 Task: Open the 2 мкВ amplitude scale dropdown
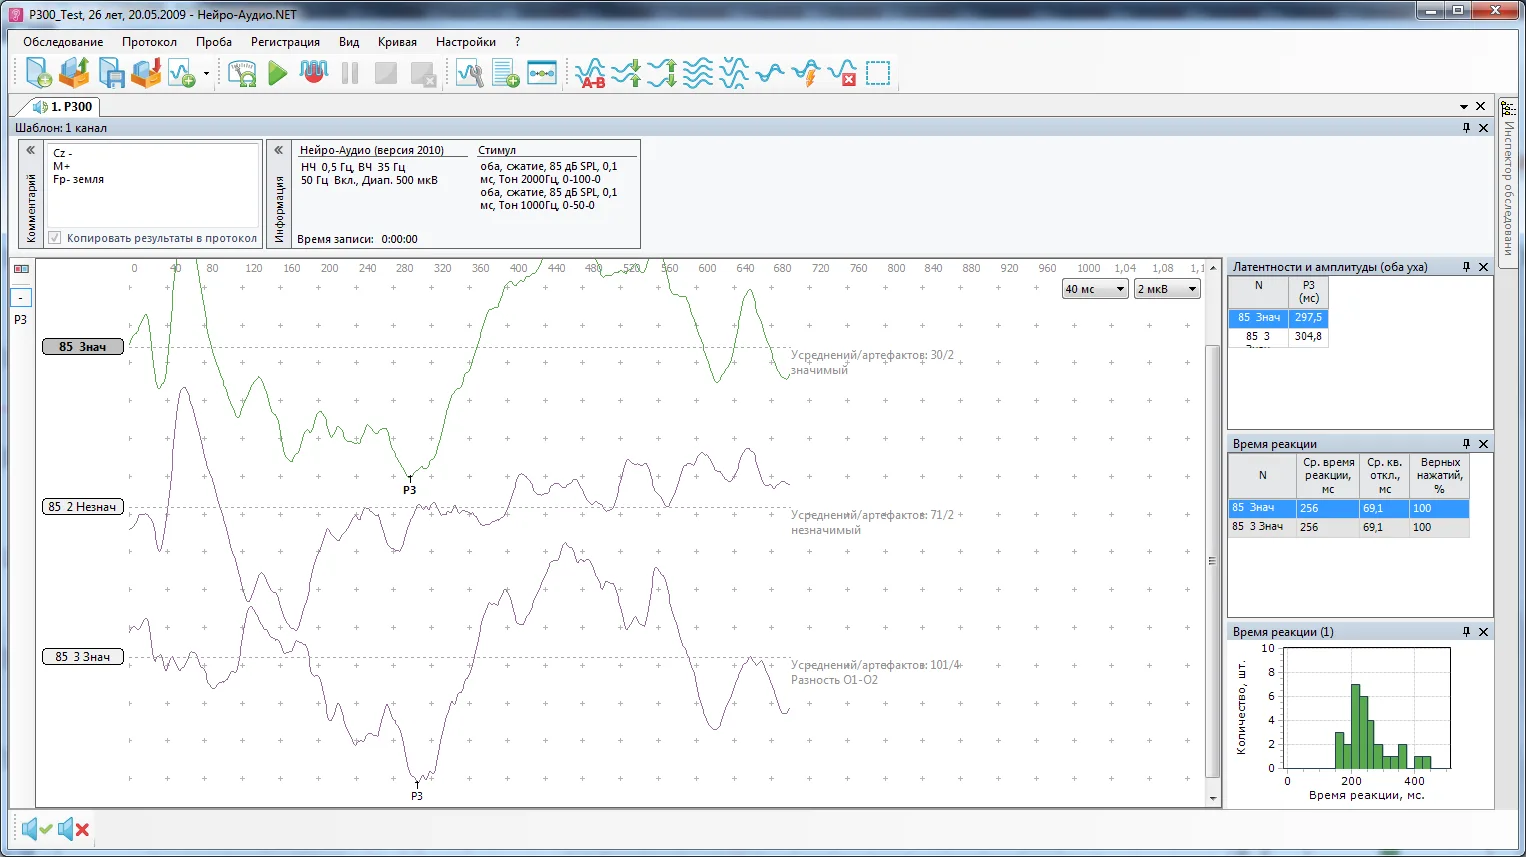click(x=1167, y=289)
